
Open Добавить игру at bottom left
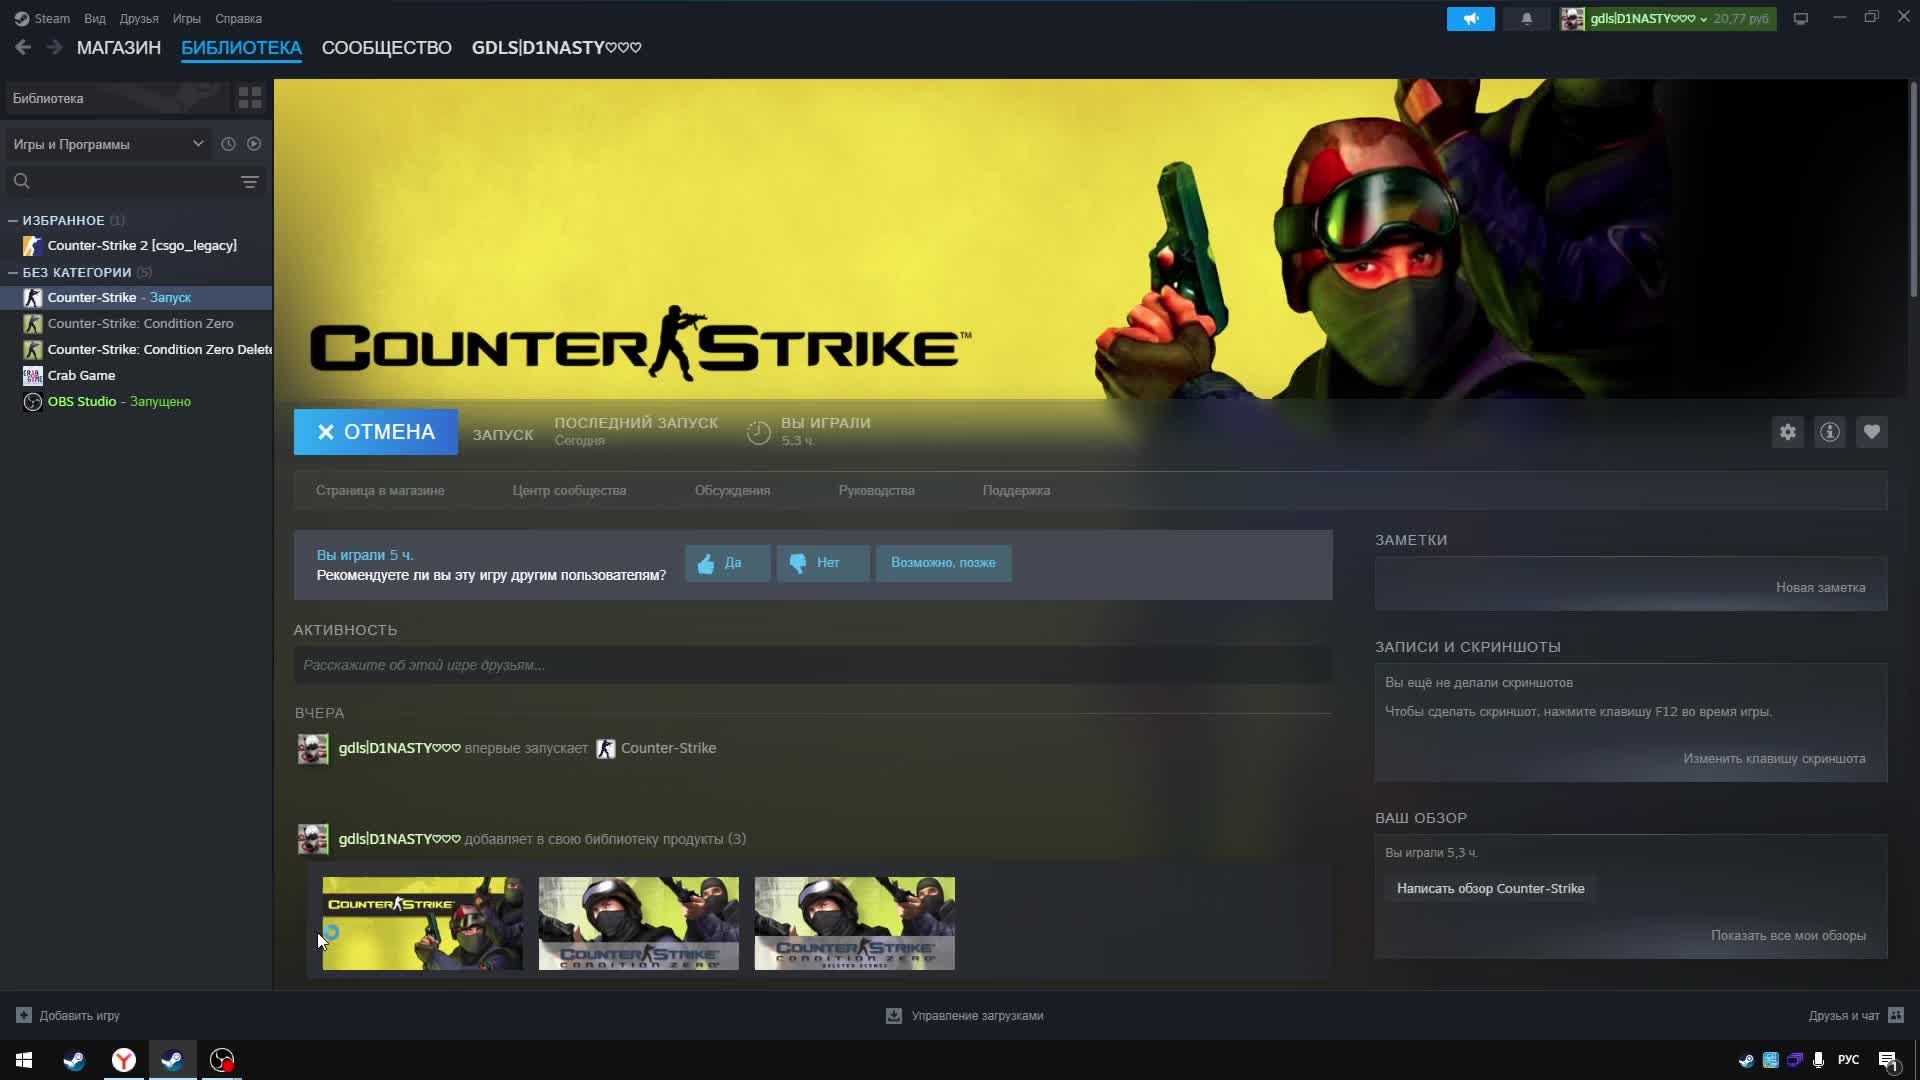(68, 1016)
